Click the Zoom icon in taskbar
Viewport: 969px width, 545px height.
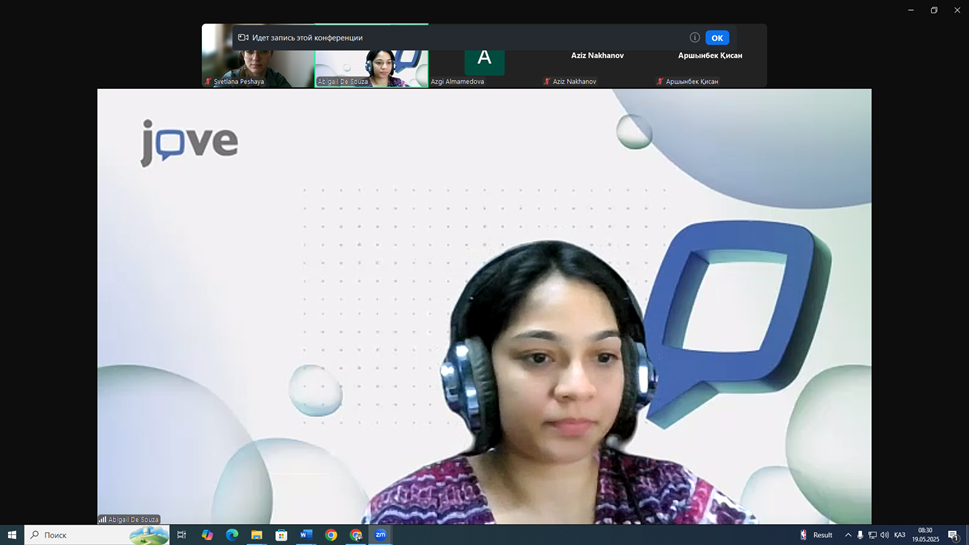pos(381,535)
